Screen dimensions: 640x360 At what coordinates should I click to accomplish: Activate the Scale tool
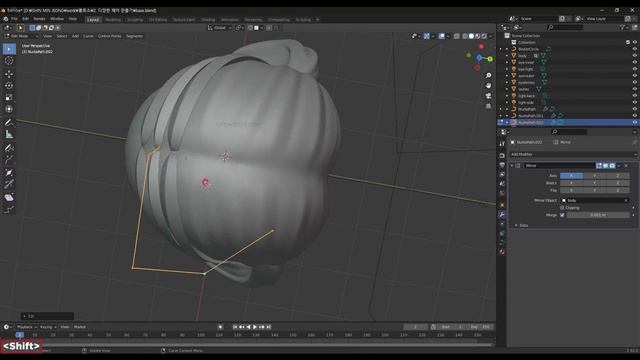[x=9, y=98]
